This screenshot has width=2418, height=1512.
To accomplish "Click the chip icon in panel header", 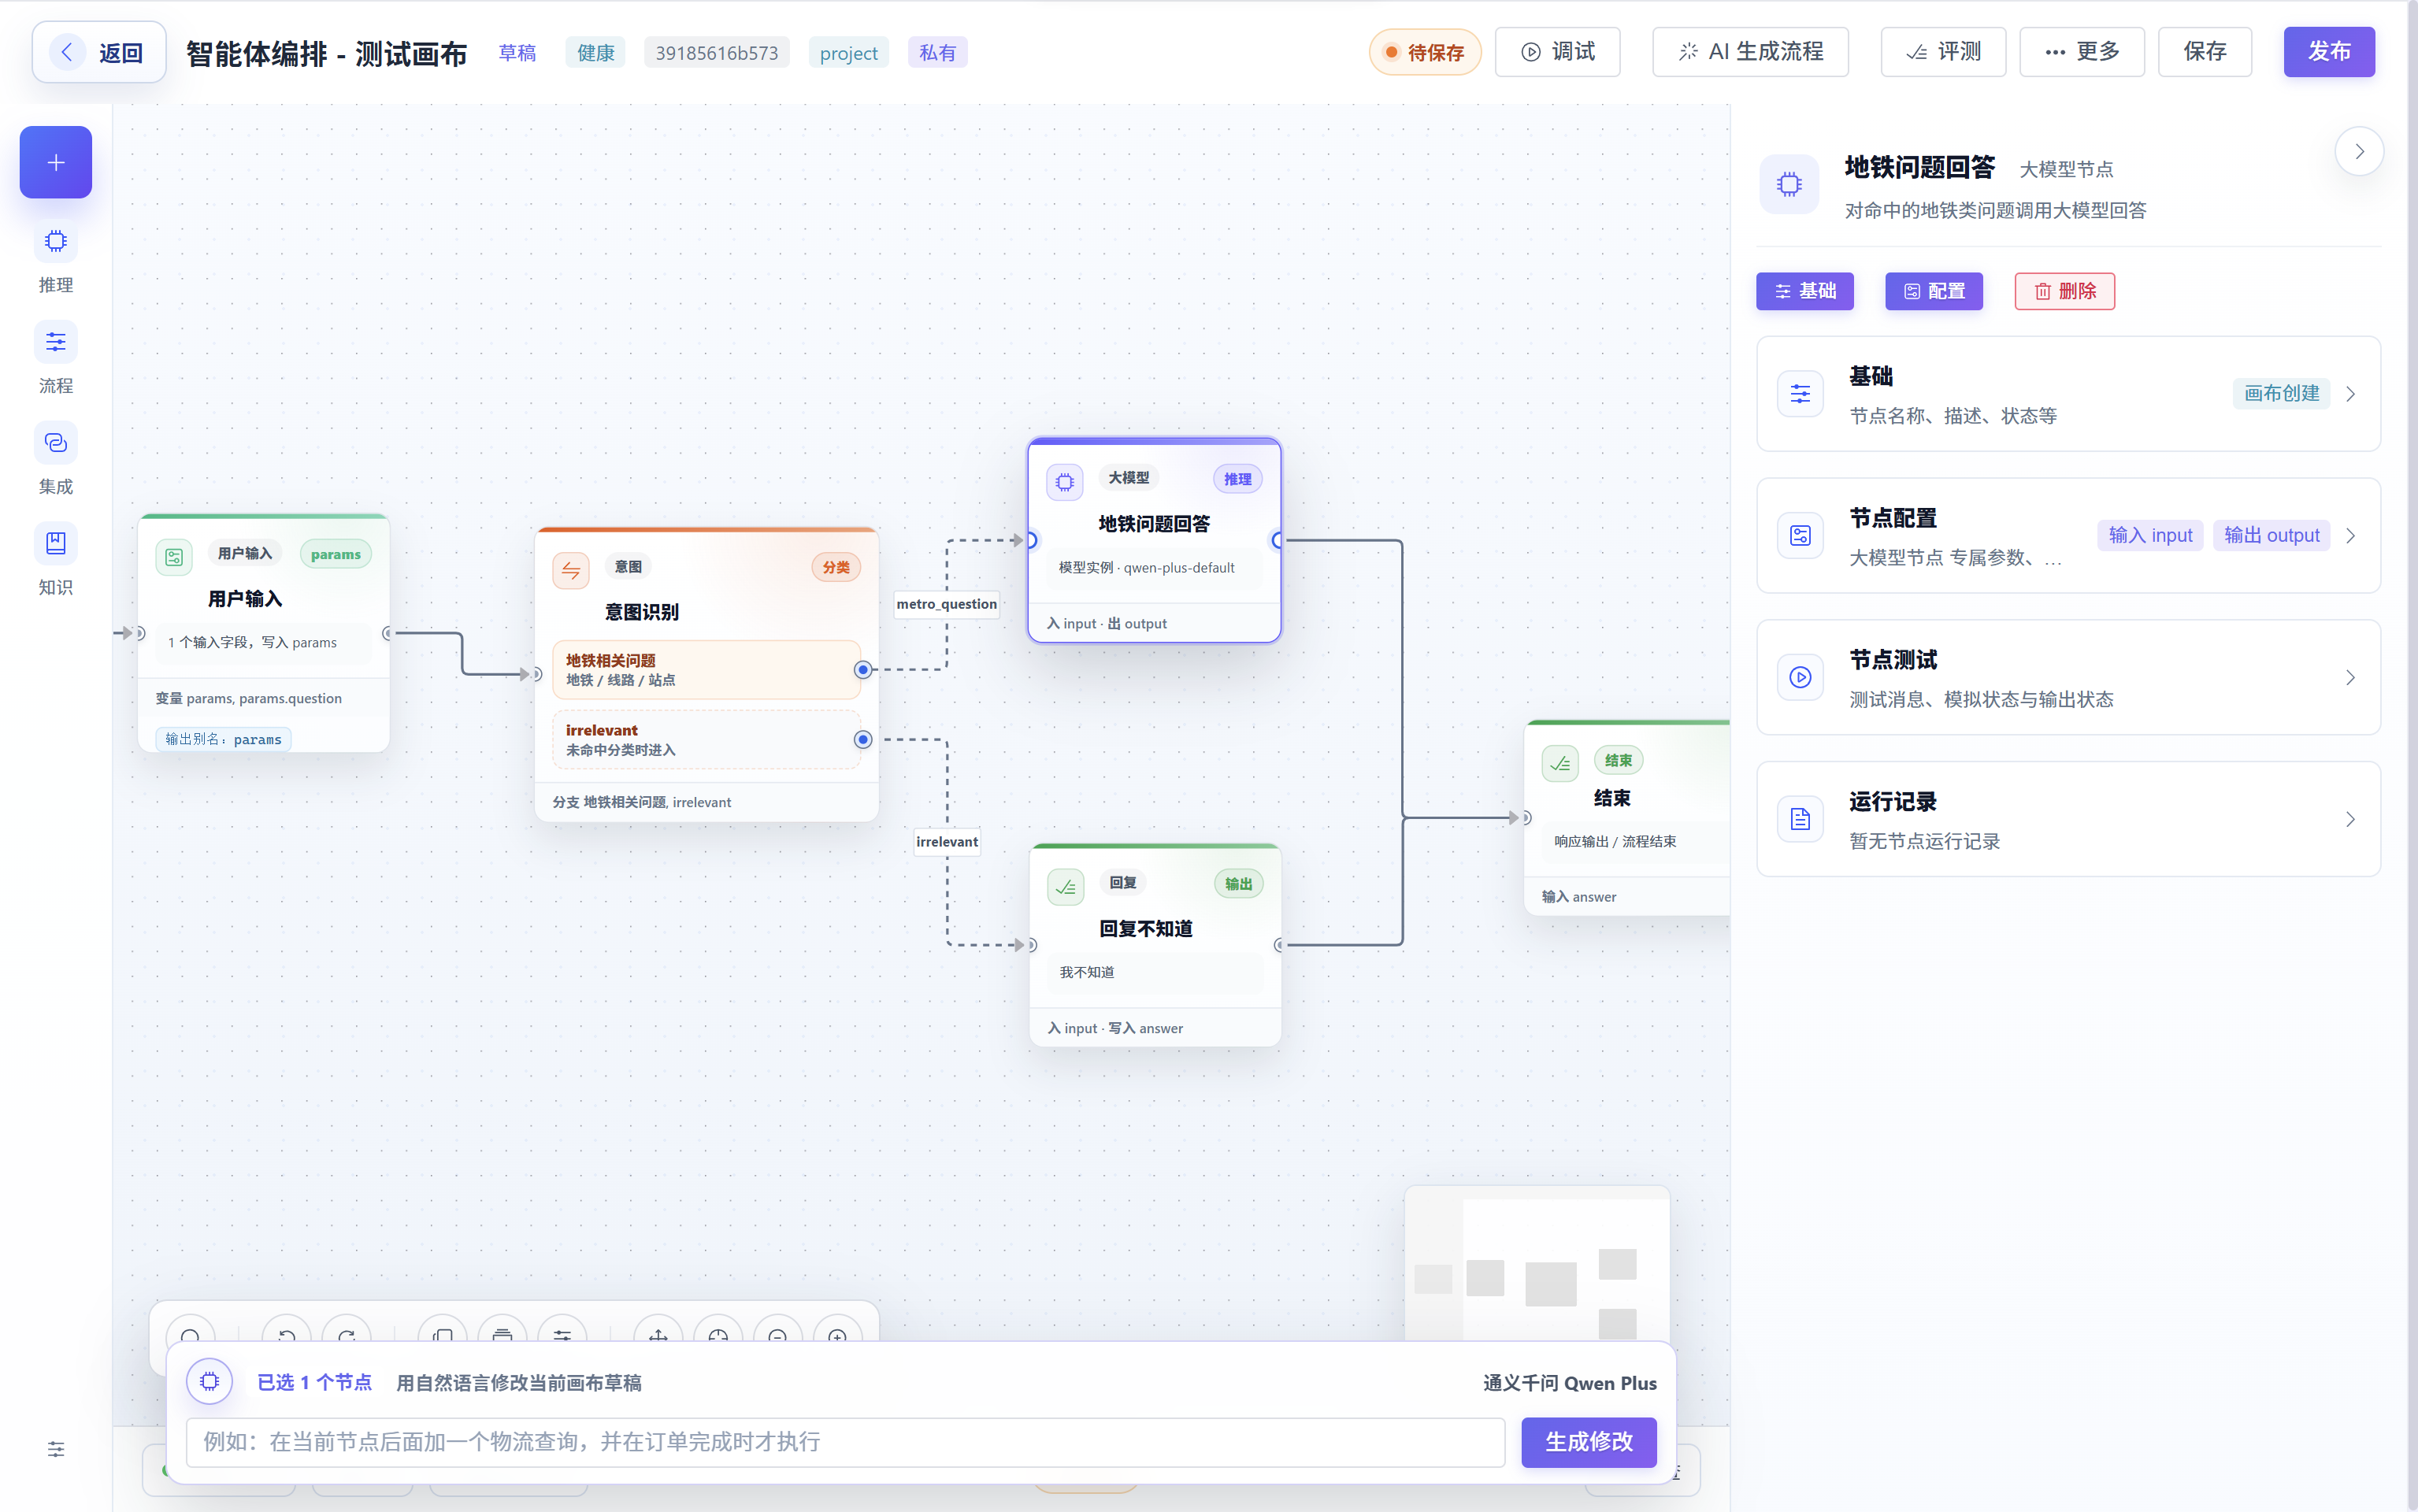I will point(1789,184).
